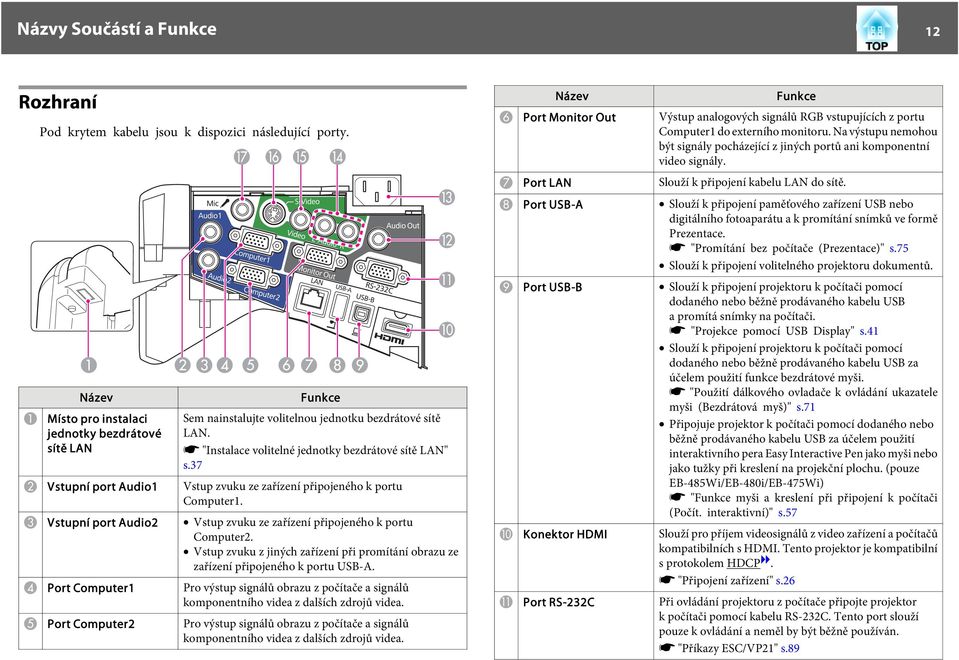
Task: Click the Mic jack in the diagram
Action: coord(242,208)
